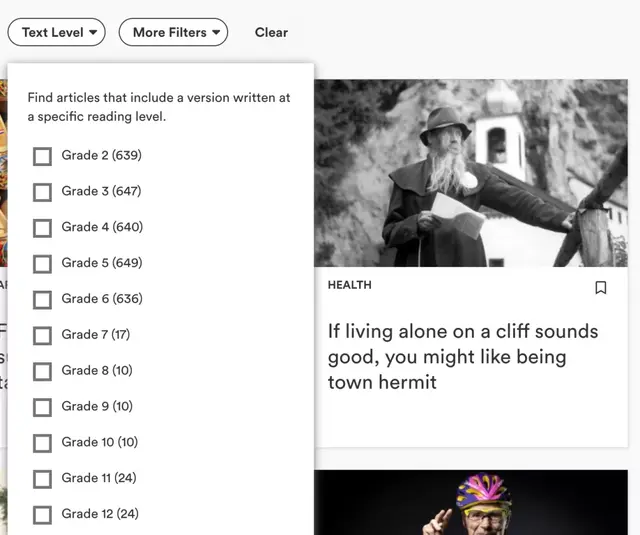Check the Grade 11 box
Image resolution: width=640 pixels, height=535 pixels.
pyautogui.click(x=42, y=479)
